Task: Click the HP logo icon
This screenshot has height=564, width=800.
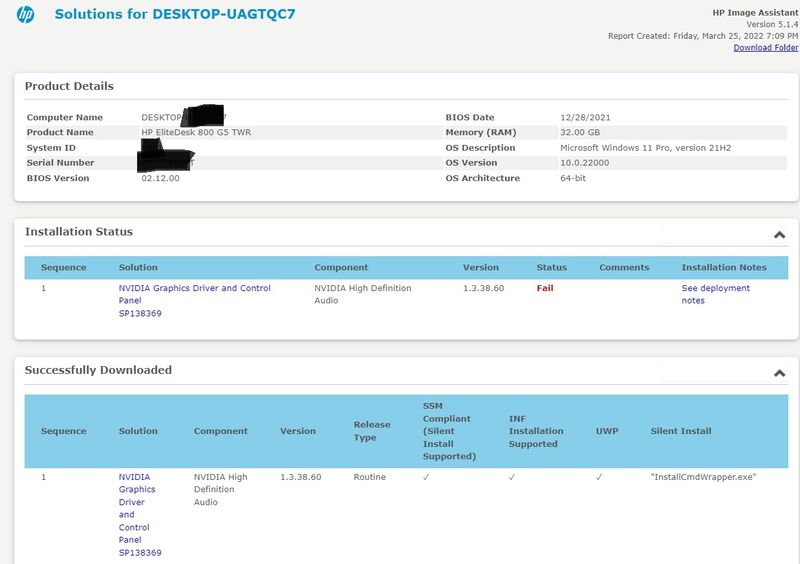Action: (x=26, y=14)
